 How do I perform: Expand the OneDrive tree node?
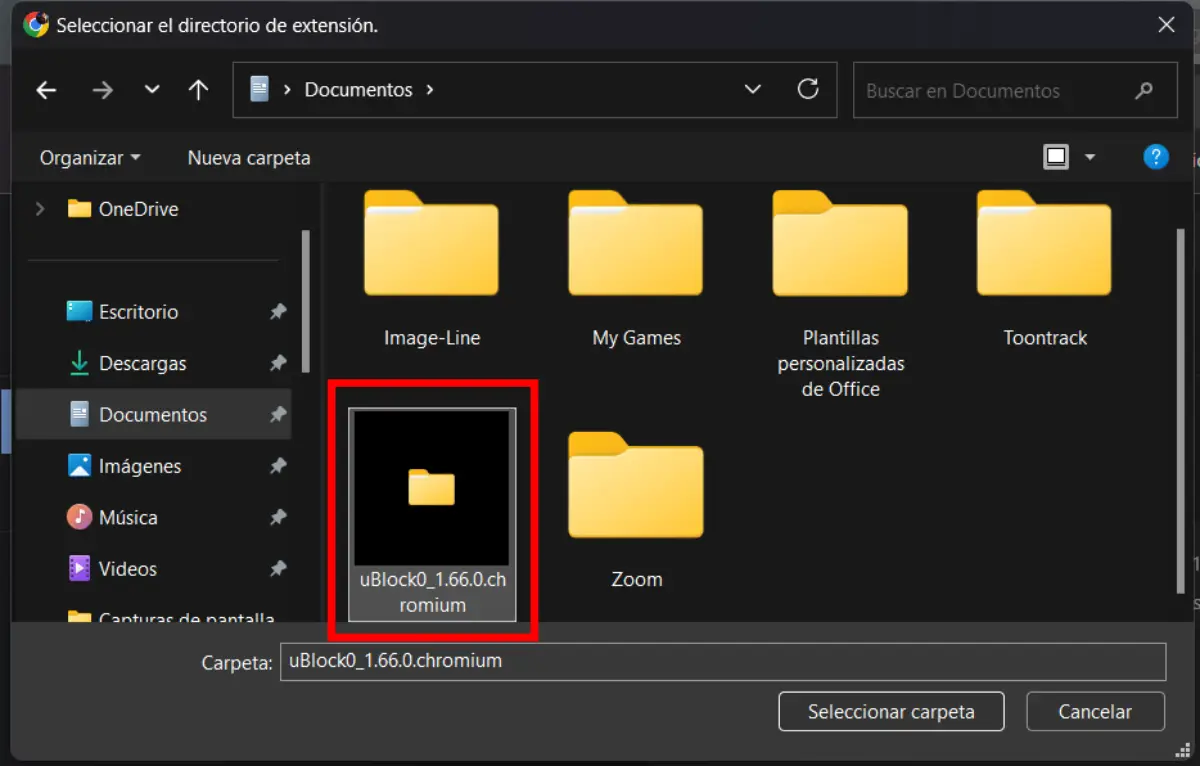(x=40, y=209)
